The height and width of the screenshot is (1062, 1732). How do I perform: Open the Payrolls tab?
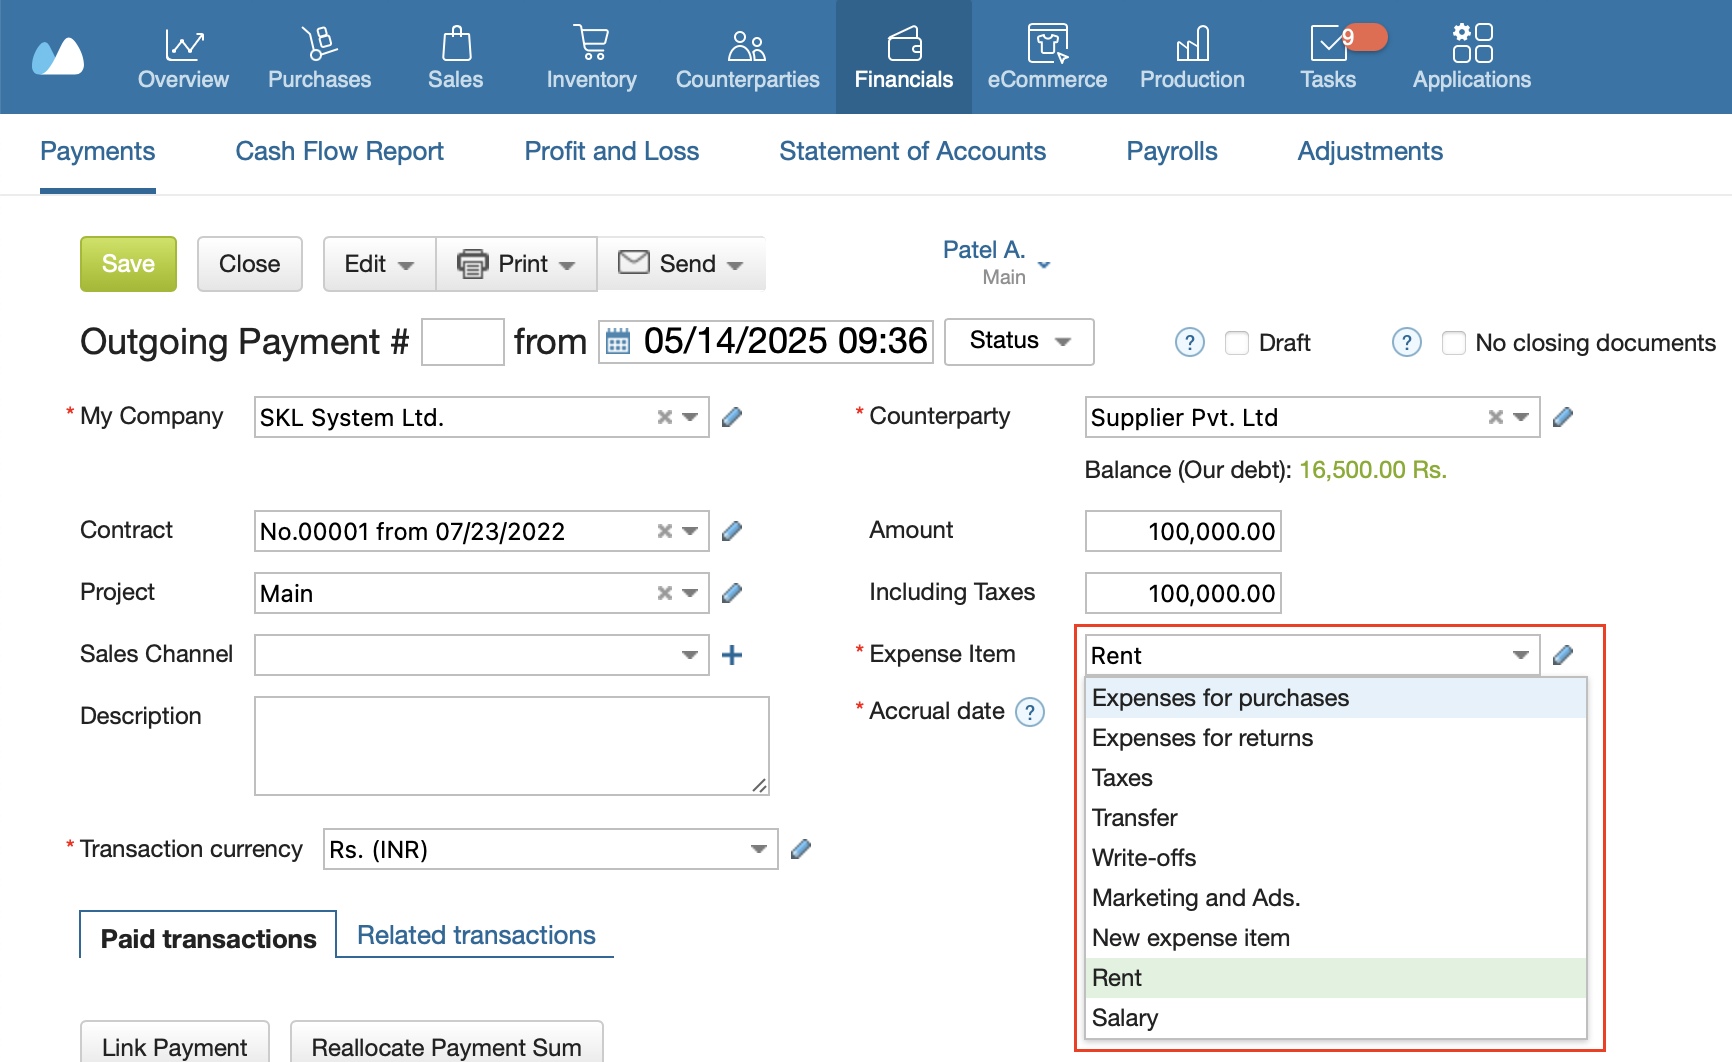point(1171,152)
